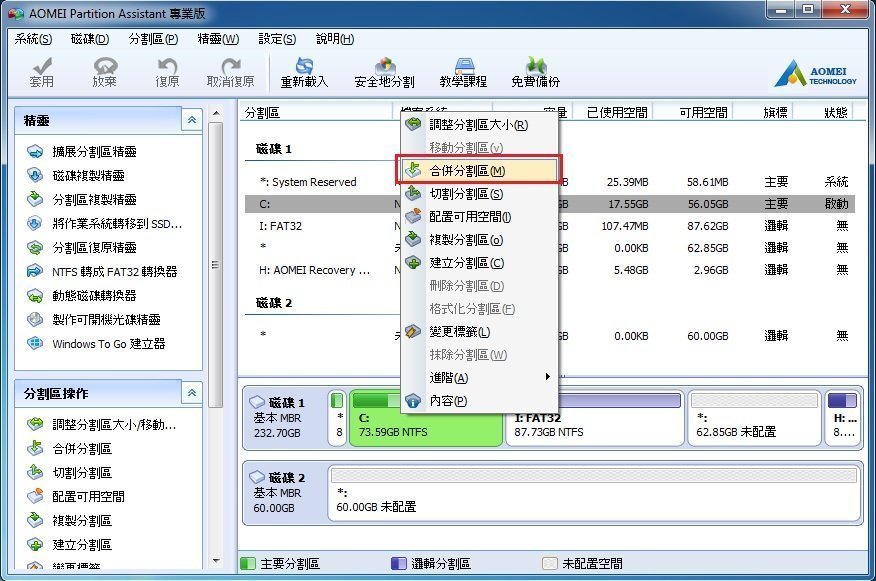The width and height of the screenshot is (876, 581).
Task: Open 磁碟複製精靈 in the sidebar
Action: coord(75,175)
